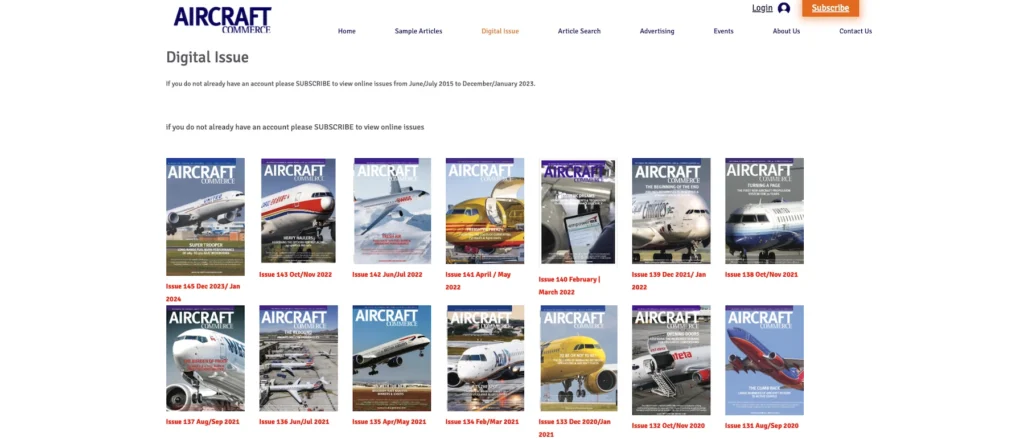The width and height of the screenshot is (1024, 439).
Task: Click the 'Digital Issue' page heading
Action: point(207,57)
